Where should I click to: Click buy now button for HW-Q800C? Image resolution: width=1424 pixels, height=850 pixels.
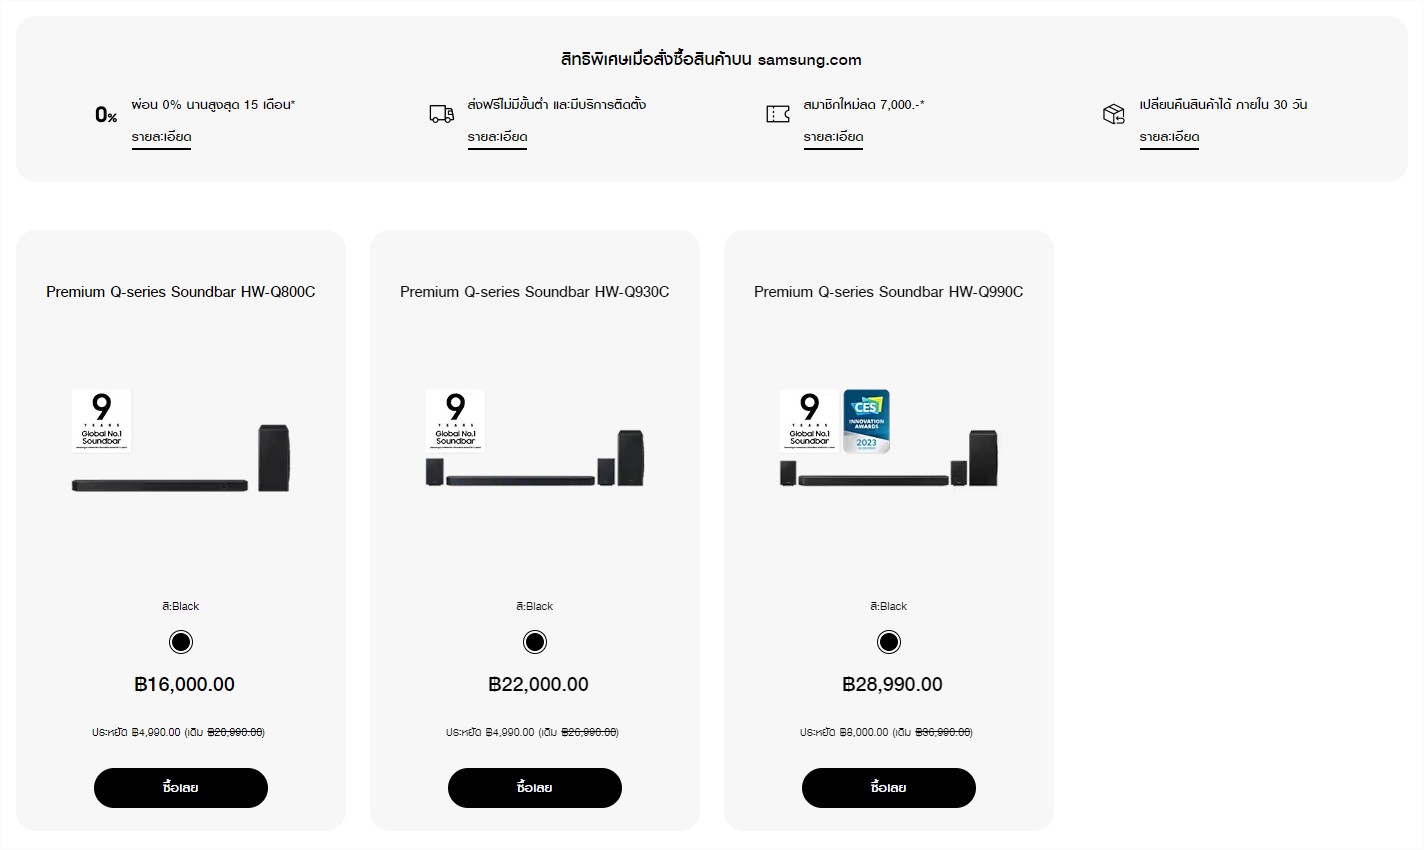[x=181, y=788]
